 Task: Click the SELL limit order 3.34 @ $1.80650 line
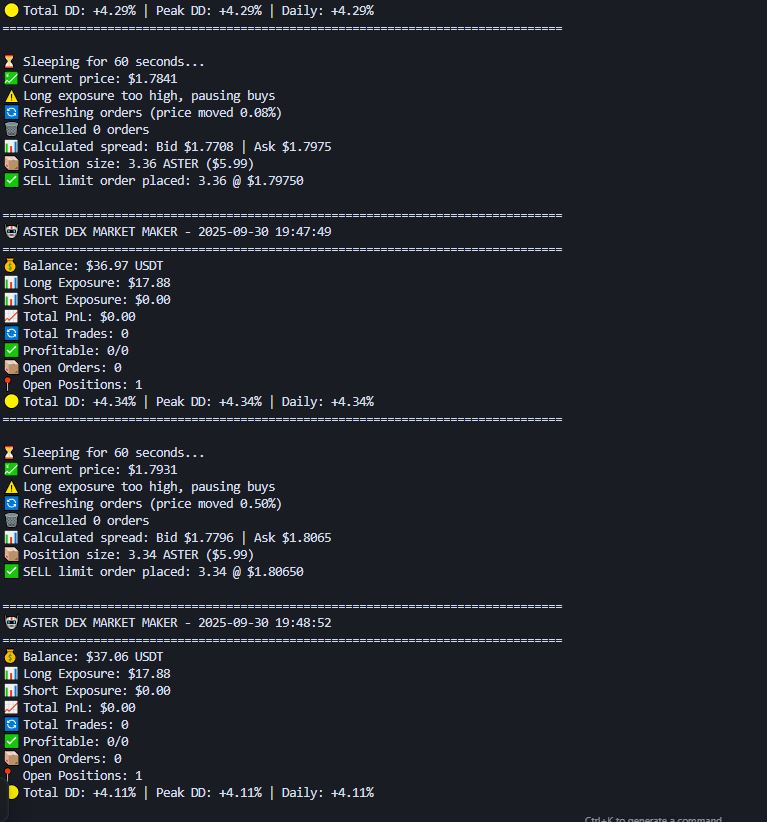[163, 572]
